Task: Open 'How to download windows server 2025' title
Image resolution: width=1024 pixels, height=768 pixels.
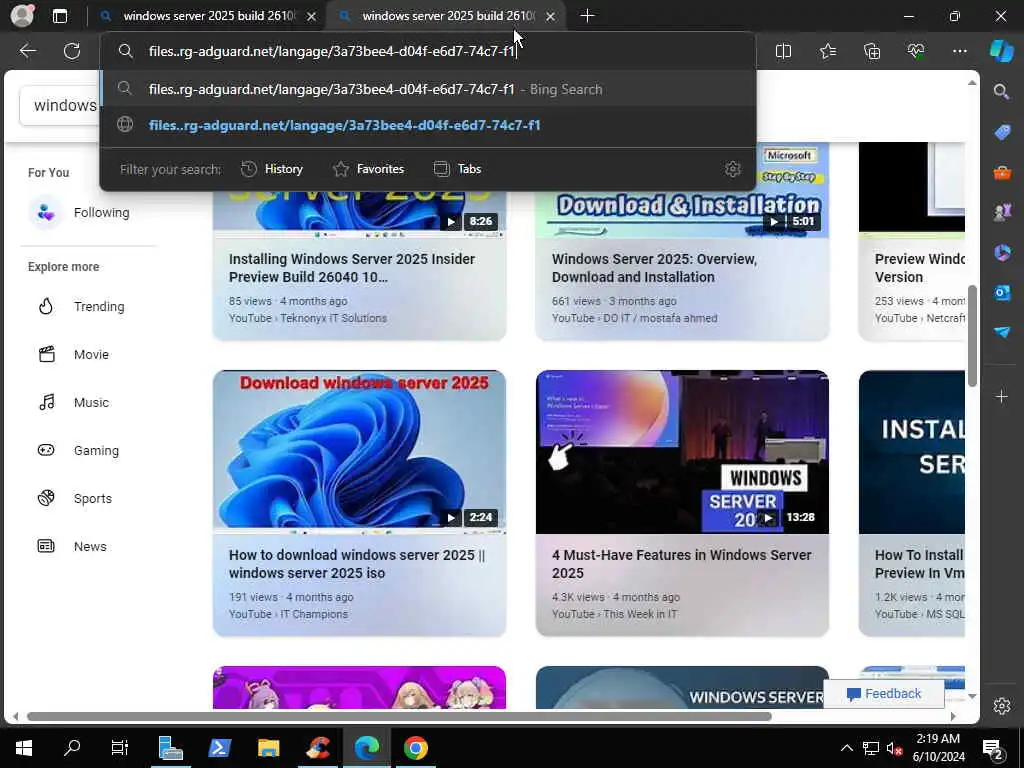Action: (357, 564)
